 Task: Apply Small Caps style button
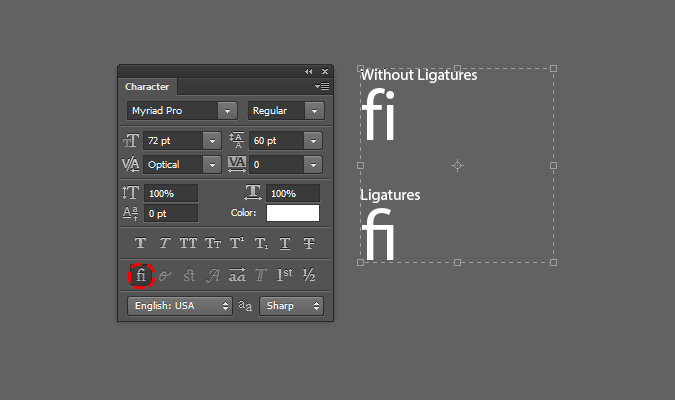pos(212,243)
